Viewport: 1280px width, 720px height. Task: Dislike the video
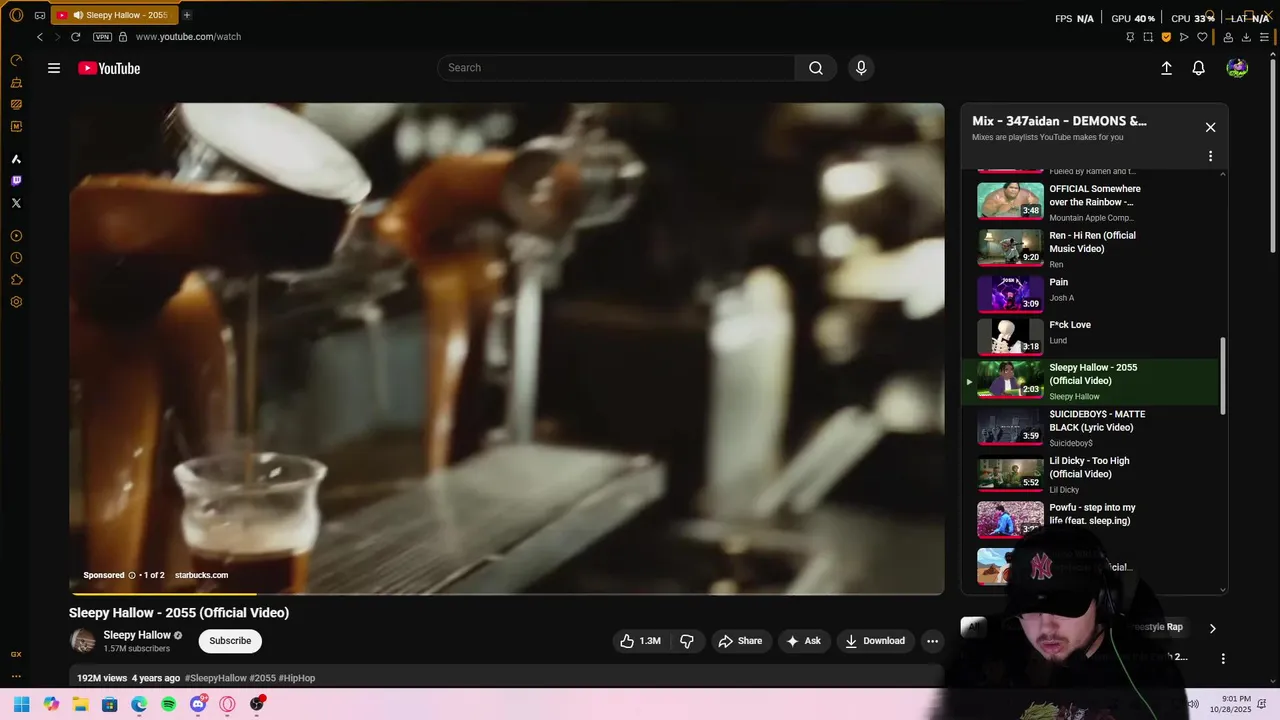(x=687, y=641)
